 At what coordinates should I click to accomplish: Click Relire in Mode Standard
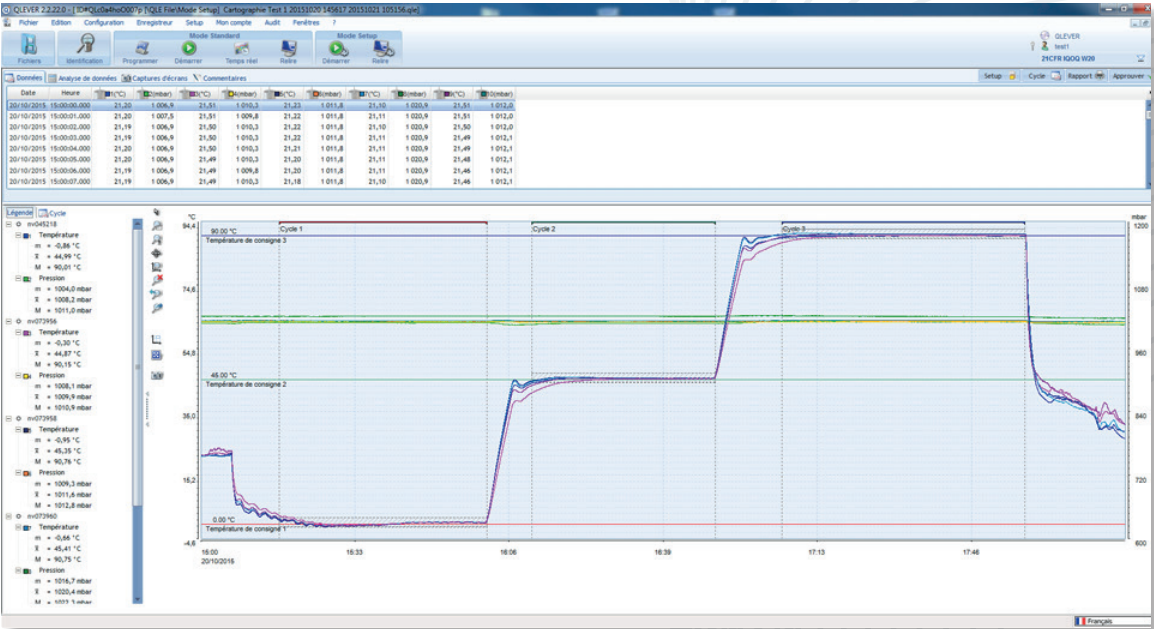point(289,49)
